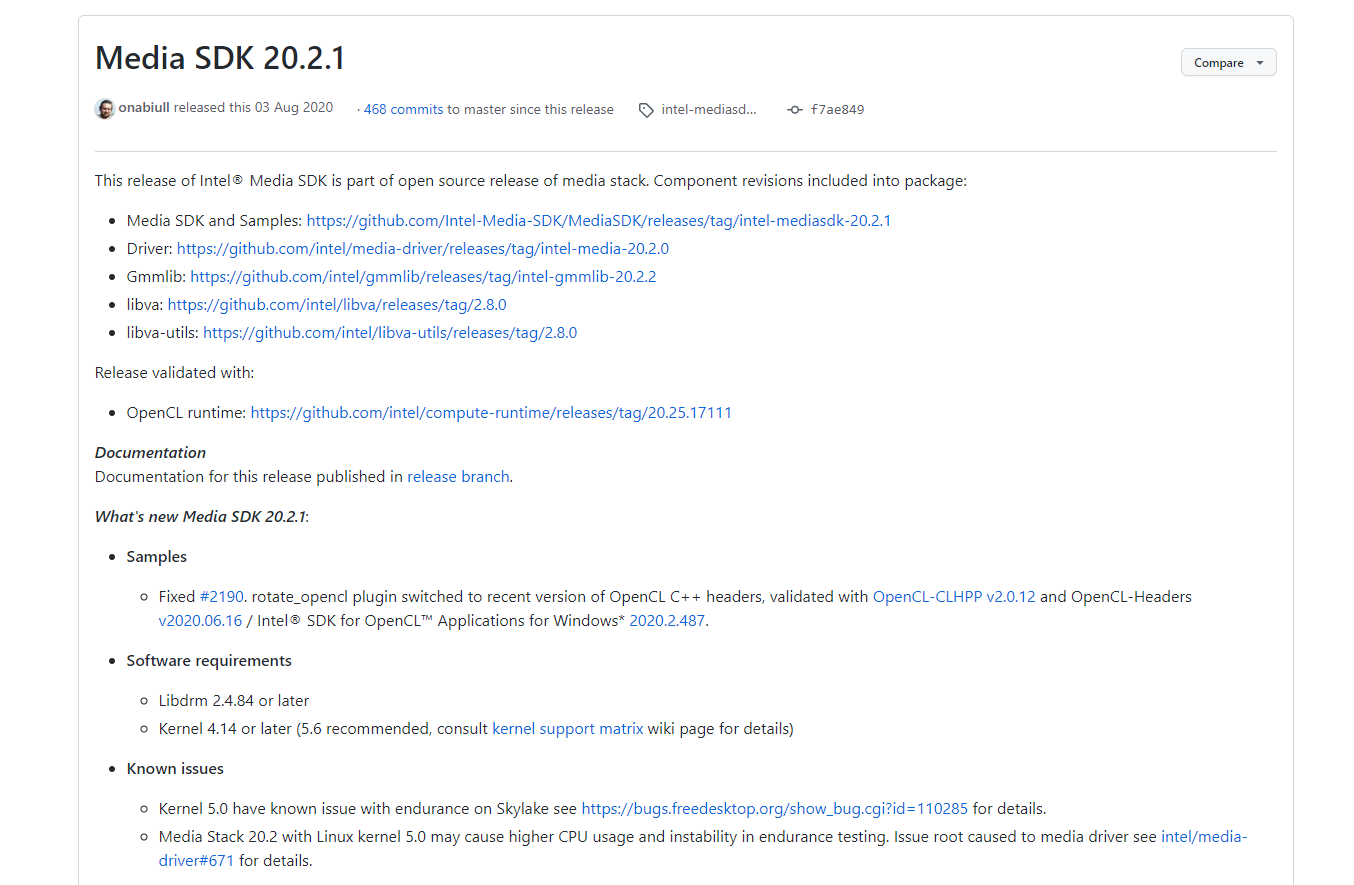Click the 'Software requirements' bullet heading
The image size is (1354, 885).
[209, 661]
